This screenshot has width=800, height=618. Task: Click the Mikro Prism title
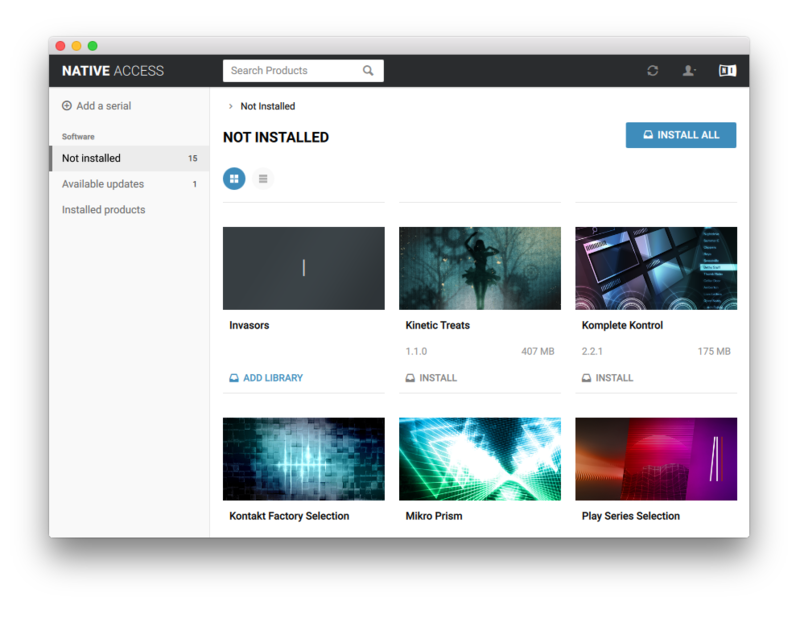(434, 516)
